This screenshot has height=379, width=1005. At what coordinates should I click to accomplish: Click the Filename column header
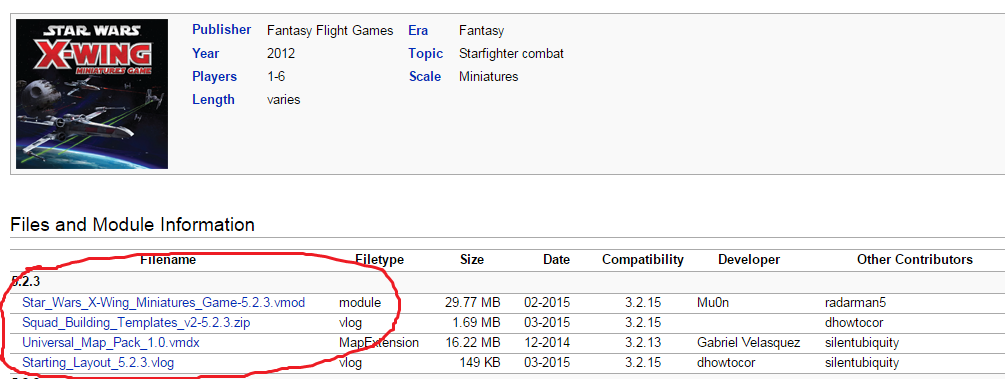coord(168,260)
